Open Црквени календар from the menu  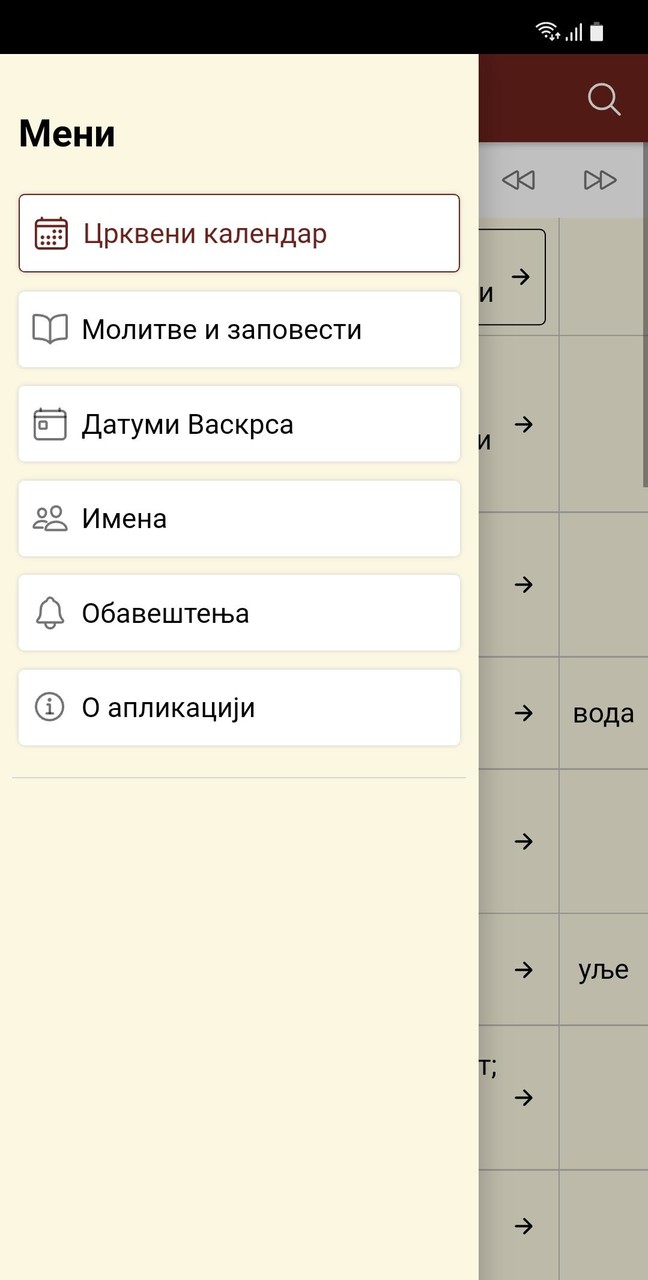239,233
